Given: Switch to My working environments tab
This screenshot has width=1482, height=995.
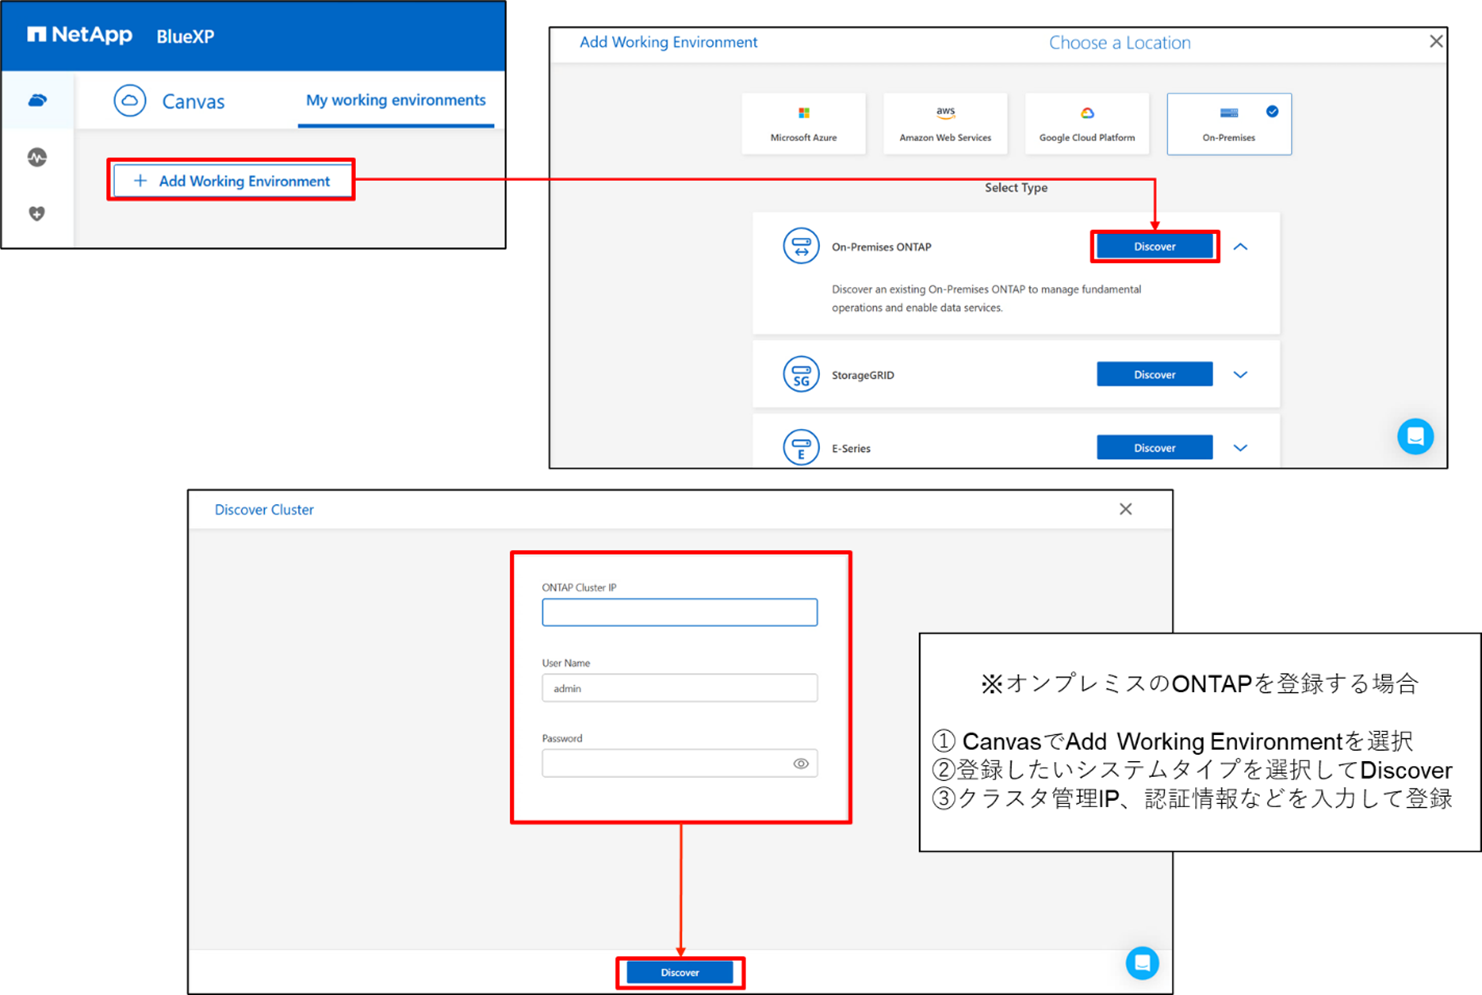Looking at the screenshot, I should (396, 100).
